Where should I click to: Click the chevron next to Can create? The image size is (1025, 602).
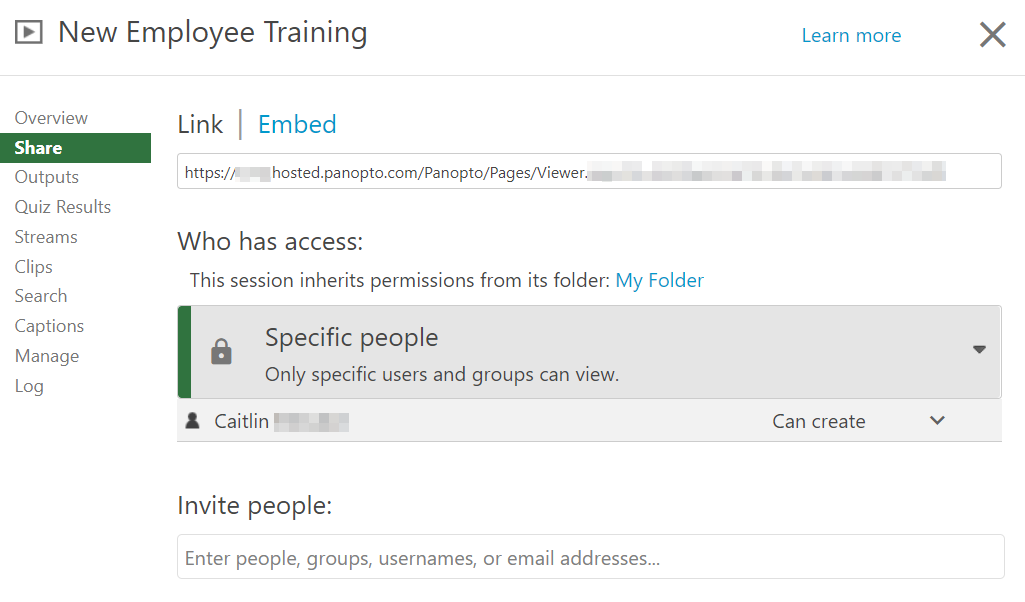click(937, 421)
